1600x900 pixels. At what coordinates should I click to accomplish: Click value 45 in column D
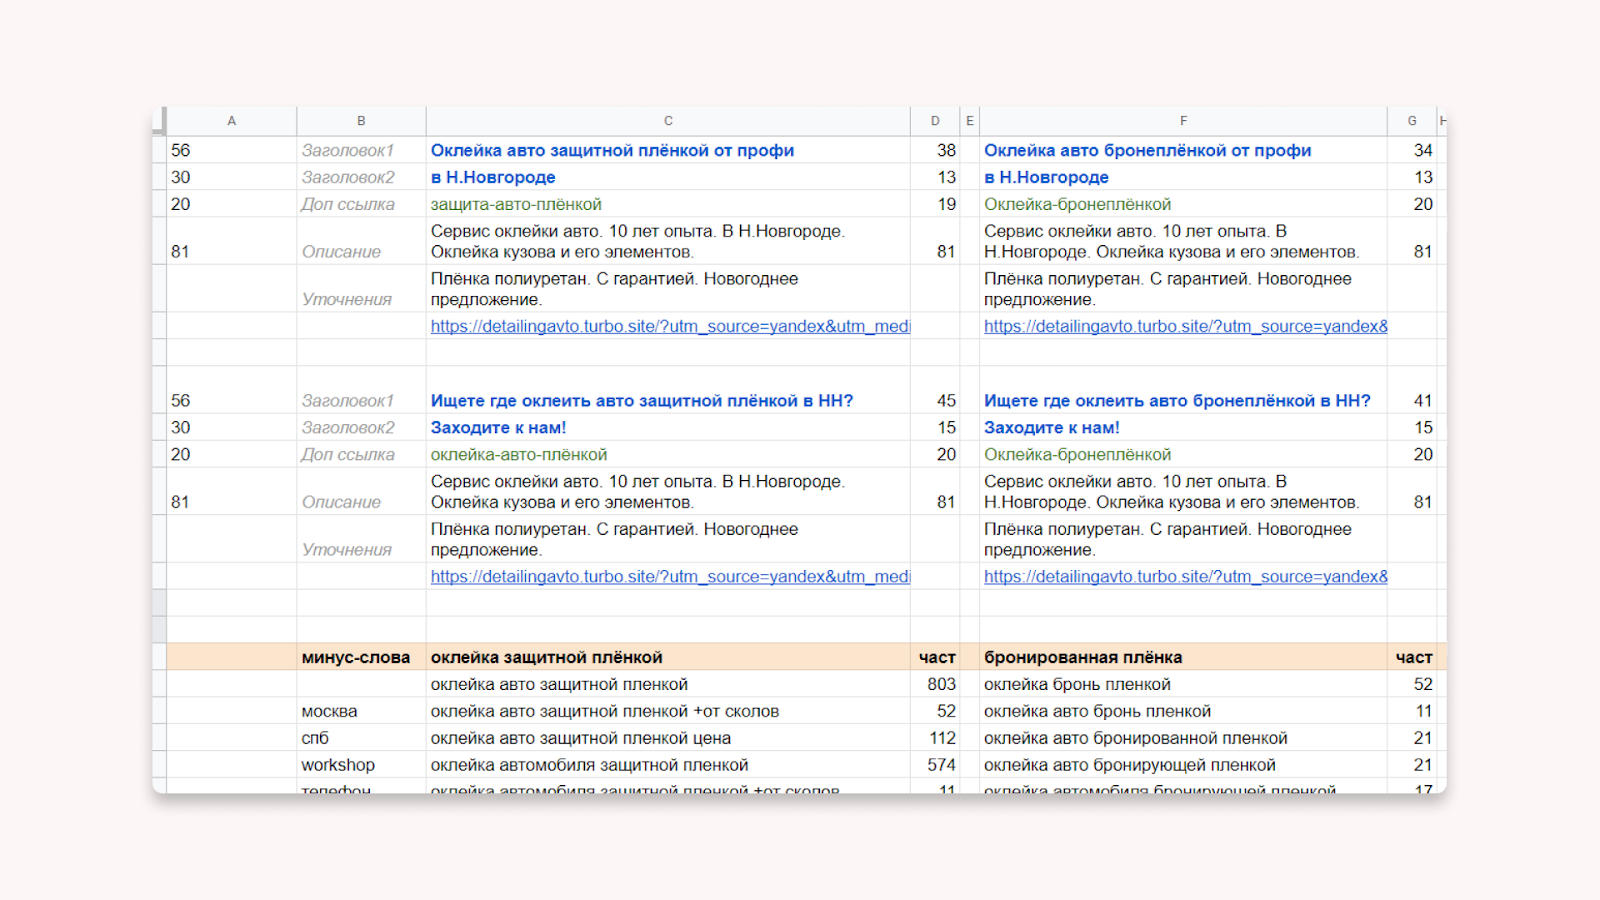pyautogui.click(x=946, y=400)
